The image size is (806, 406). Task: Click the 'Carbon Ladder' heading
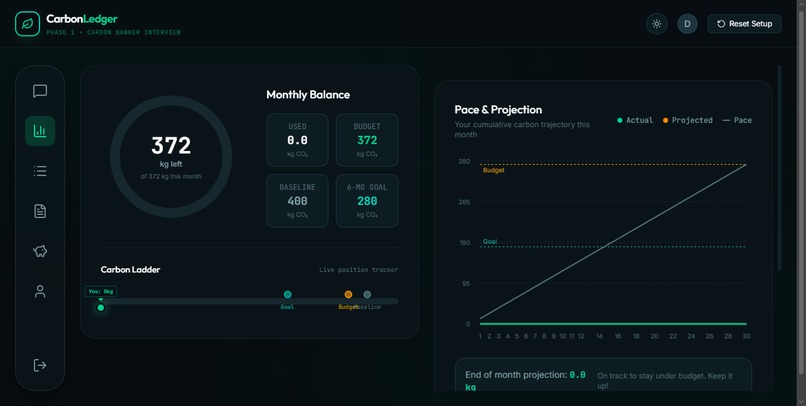pyautogui.click(x=131, y=269)
